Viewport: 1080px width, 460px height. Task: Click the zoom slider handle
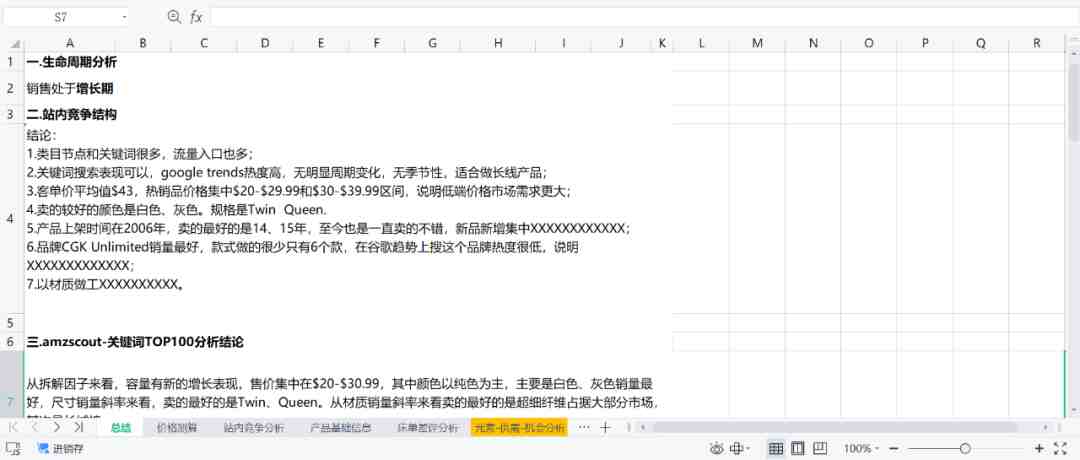point(966,448)
